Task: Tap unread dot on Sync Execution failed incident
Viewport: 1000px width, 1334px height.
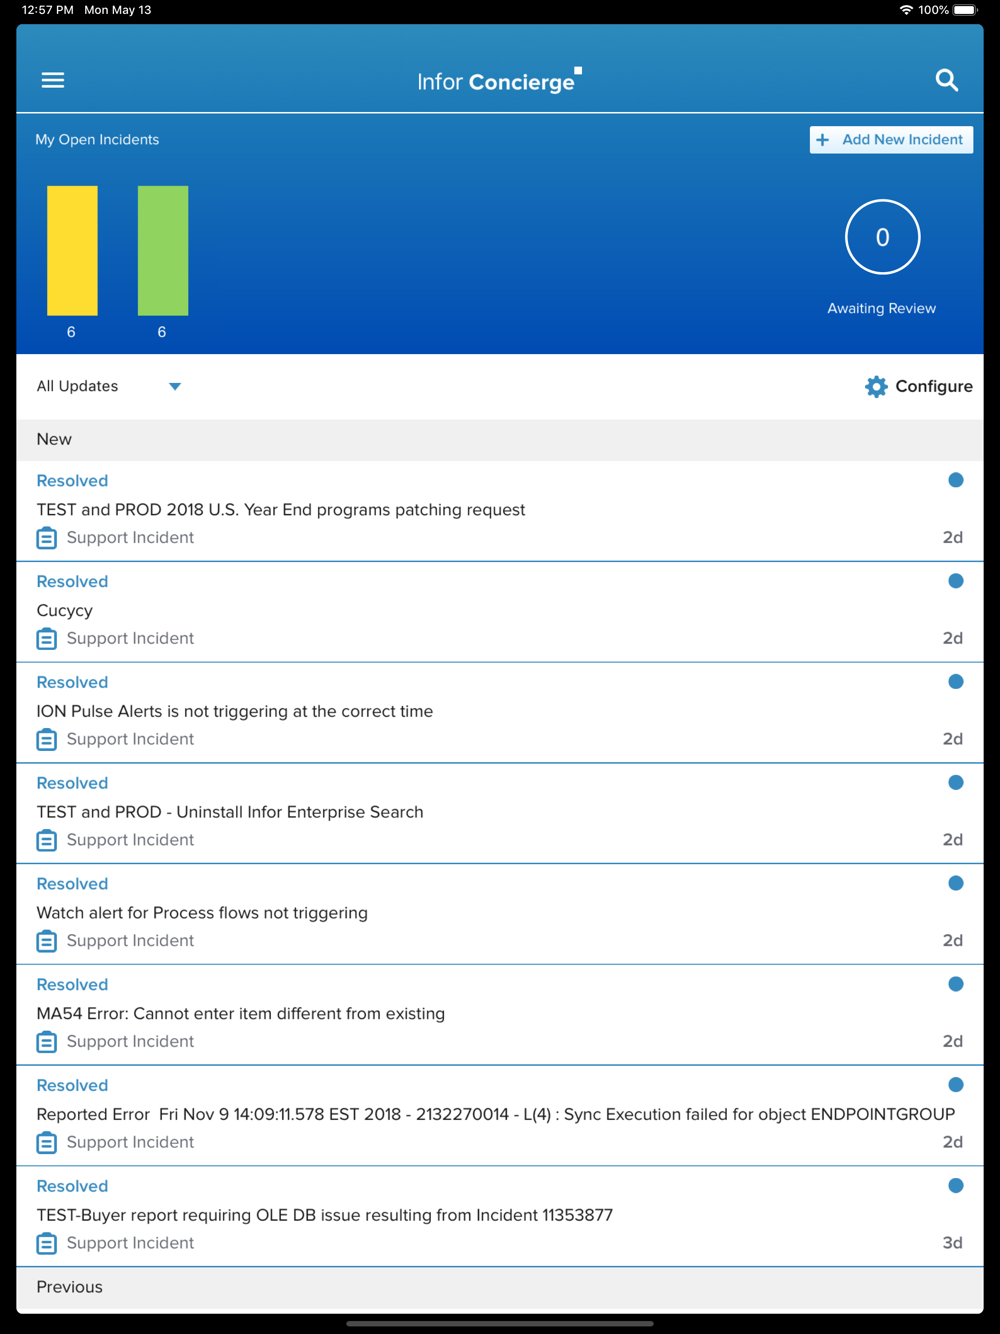Action: (x=956, y=1085)
